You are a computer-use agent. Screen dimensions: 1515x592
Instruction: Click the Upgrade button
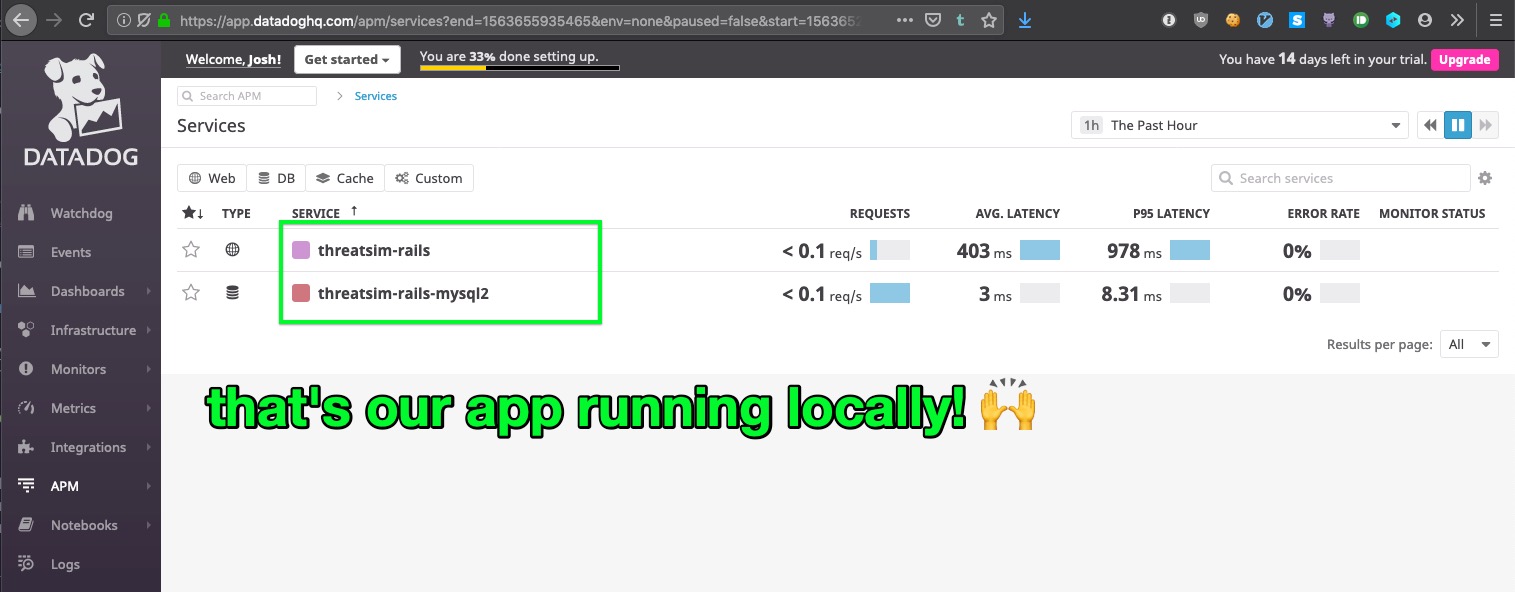[1464, 59]
